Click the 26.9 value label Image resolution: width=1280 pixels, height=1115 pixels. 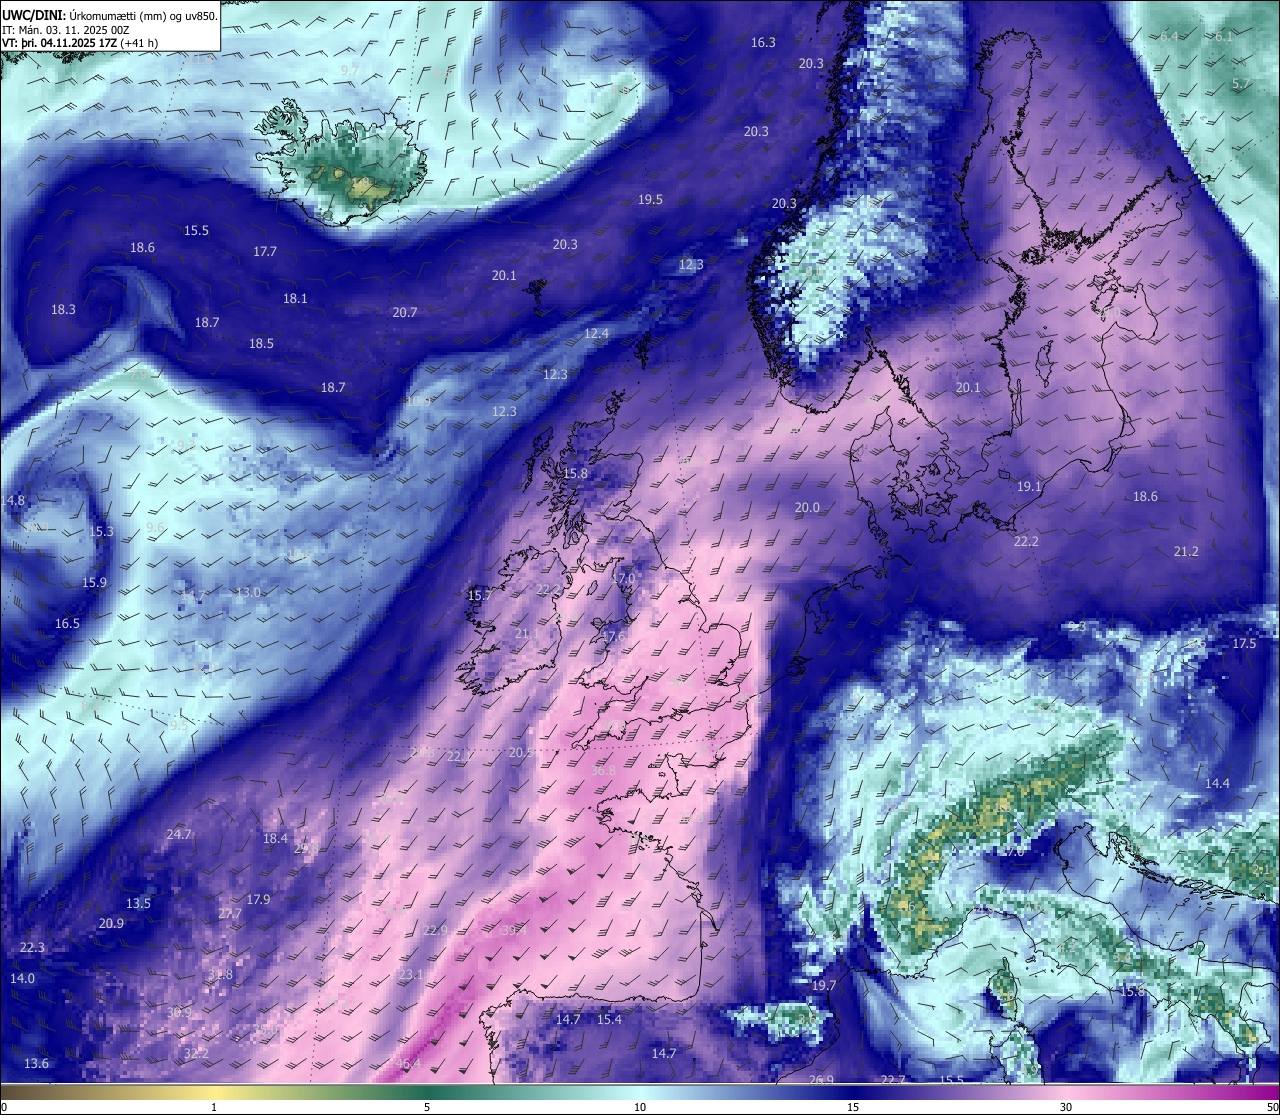[821, 1080]
